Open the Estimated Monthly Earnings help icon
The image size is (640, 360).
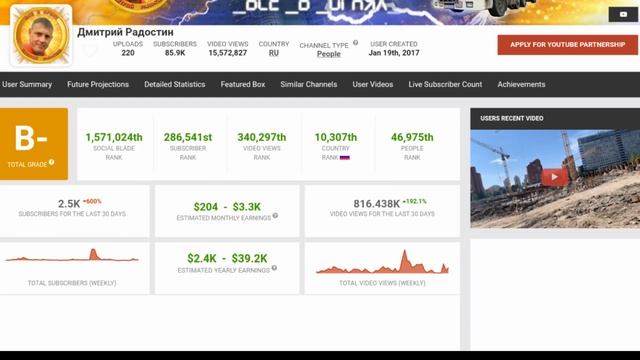coord(275,216)
